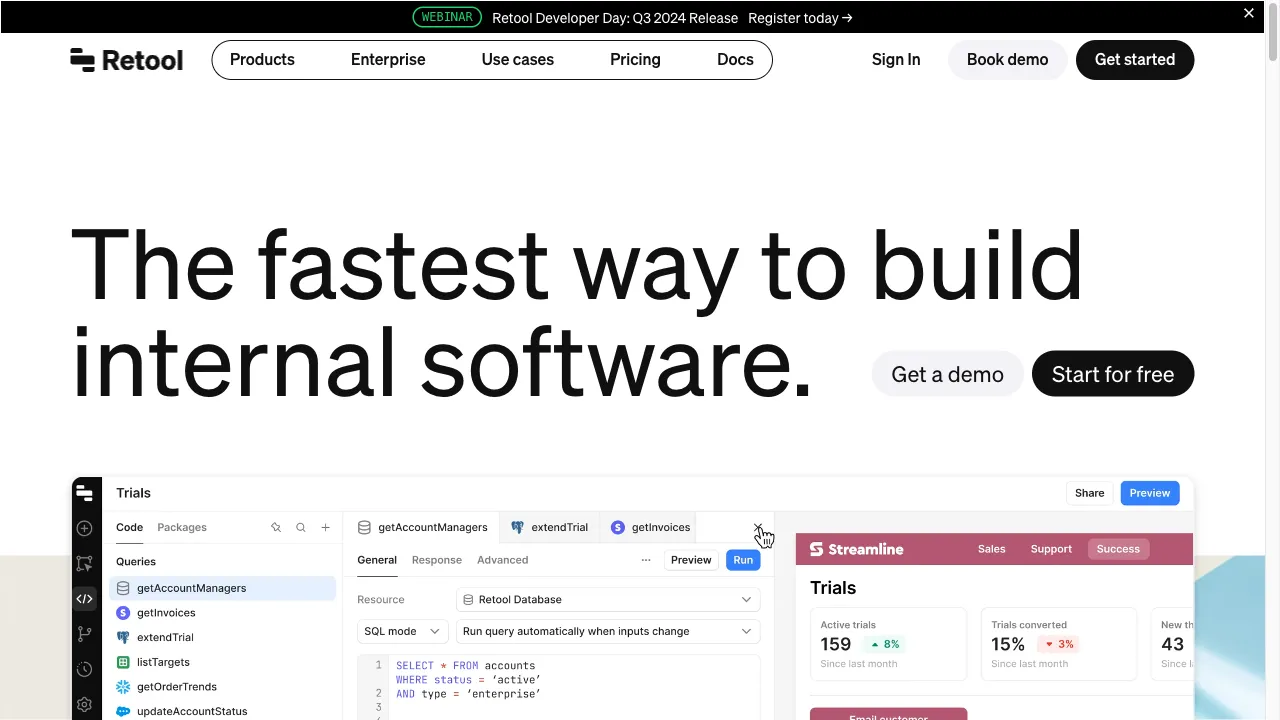Screen dimensions: 1280x720
Task: Open the branch icon in the editor sidebar
Action: pos(85,634)
